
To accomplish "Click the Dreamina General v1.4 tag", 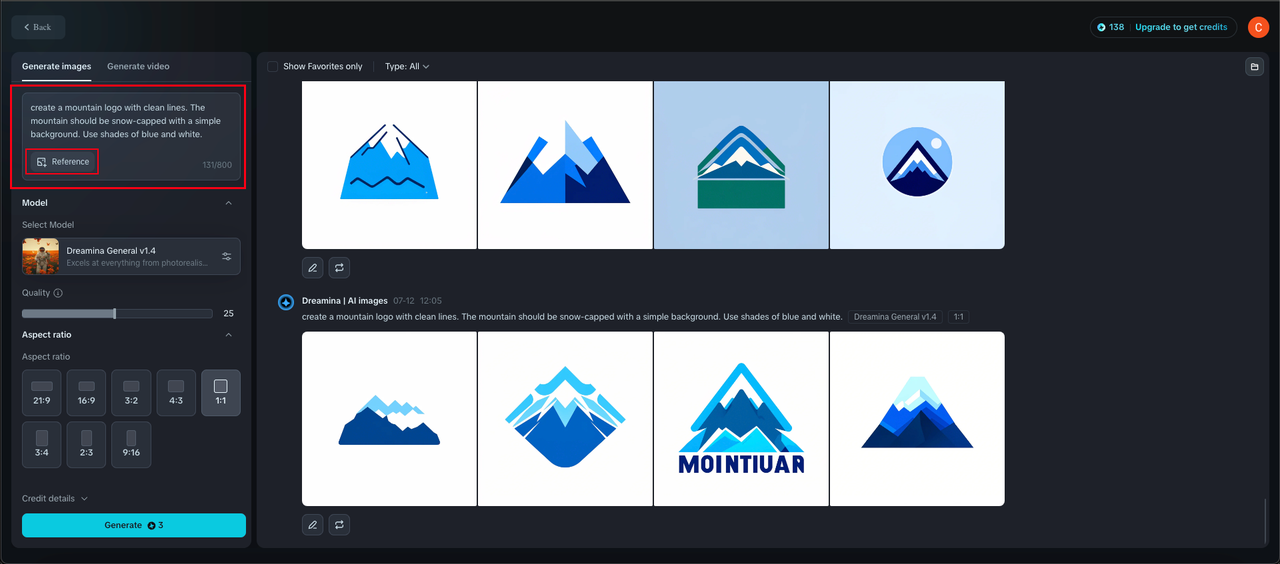I will 895,316.
